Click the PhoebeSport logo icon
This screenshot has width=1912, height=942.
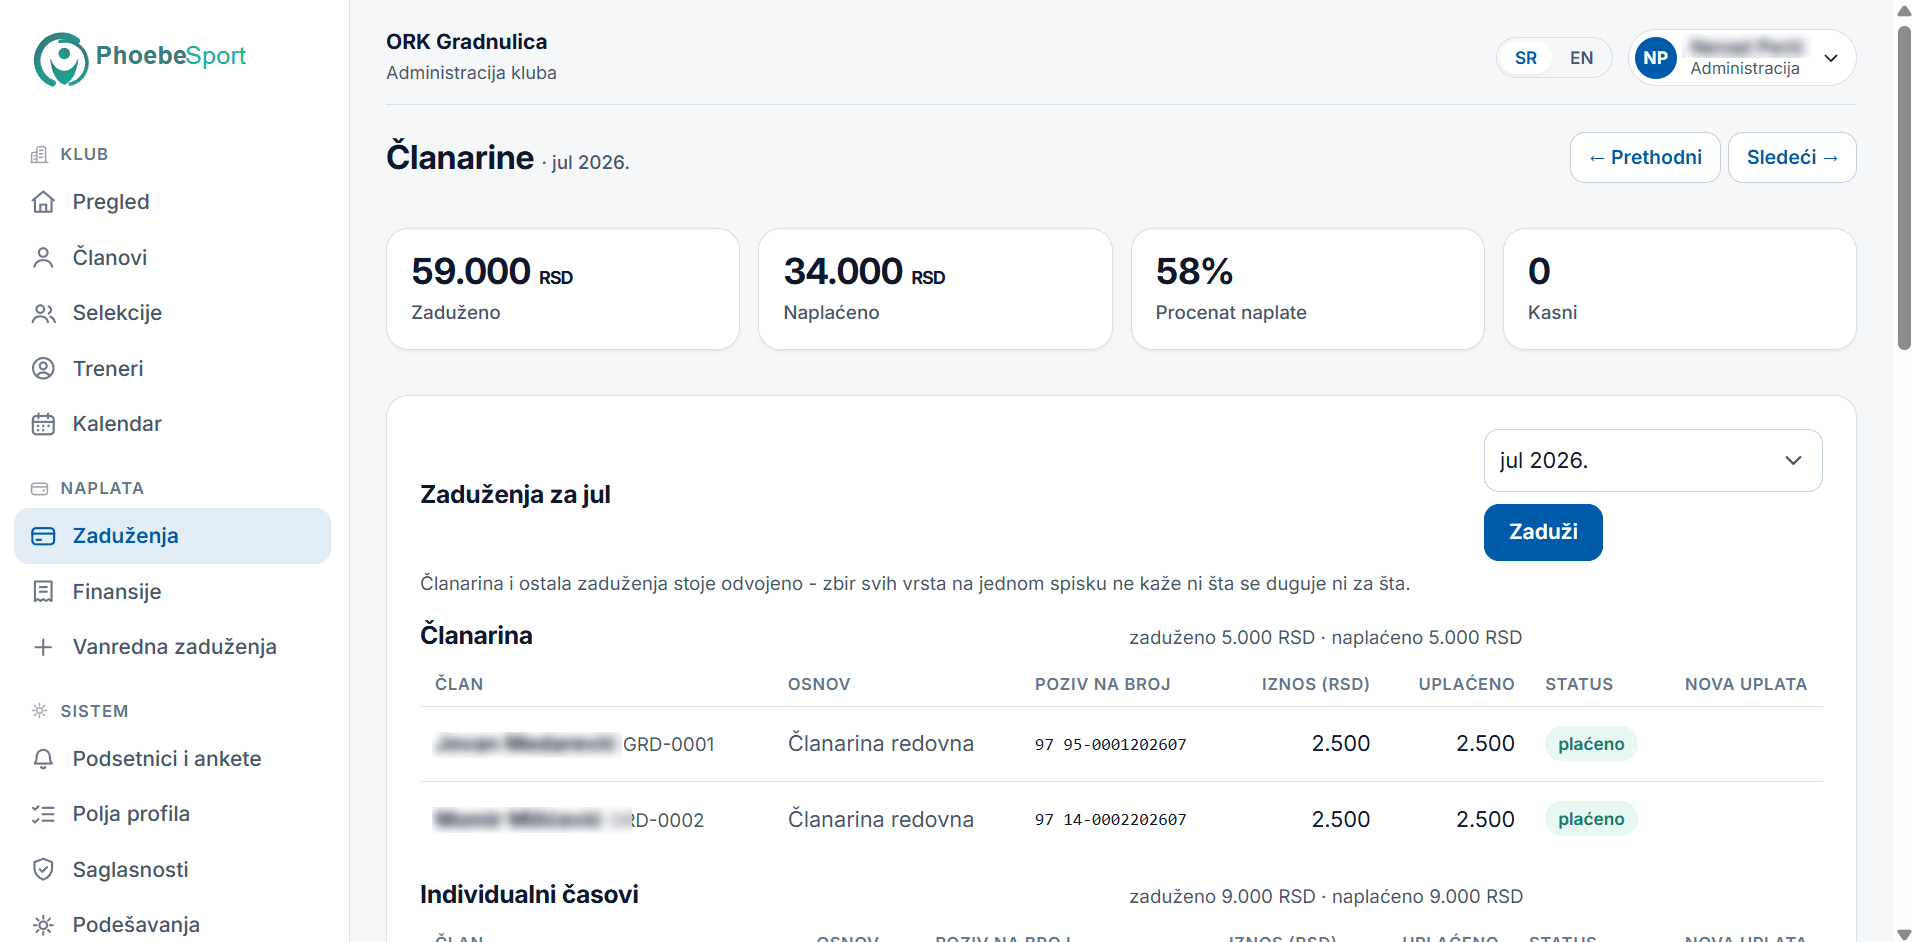(x=61, y=59)
